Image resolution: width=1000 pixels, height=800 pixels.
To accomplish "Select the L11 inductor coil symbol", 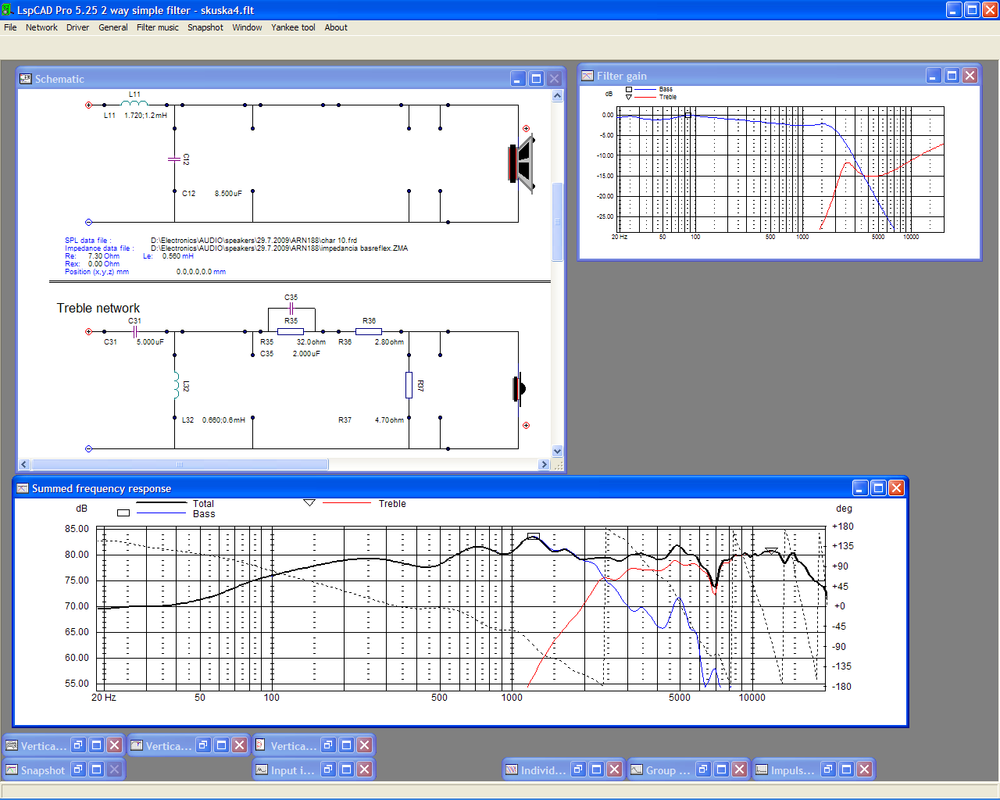I will pyautogui.click(x=135, y=103).
